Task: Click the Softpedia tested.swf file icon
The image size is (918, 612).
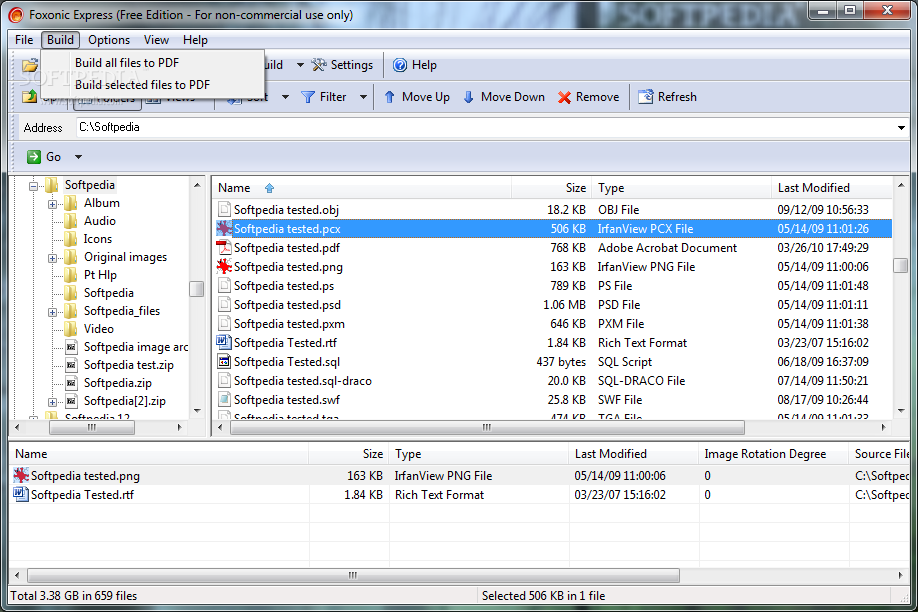Action: click(224, 399)
